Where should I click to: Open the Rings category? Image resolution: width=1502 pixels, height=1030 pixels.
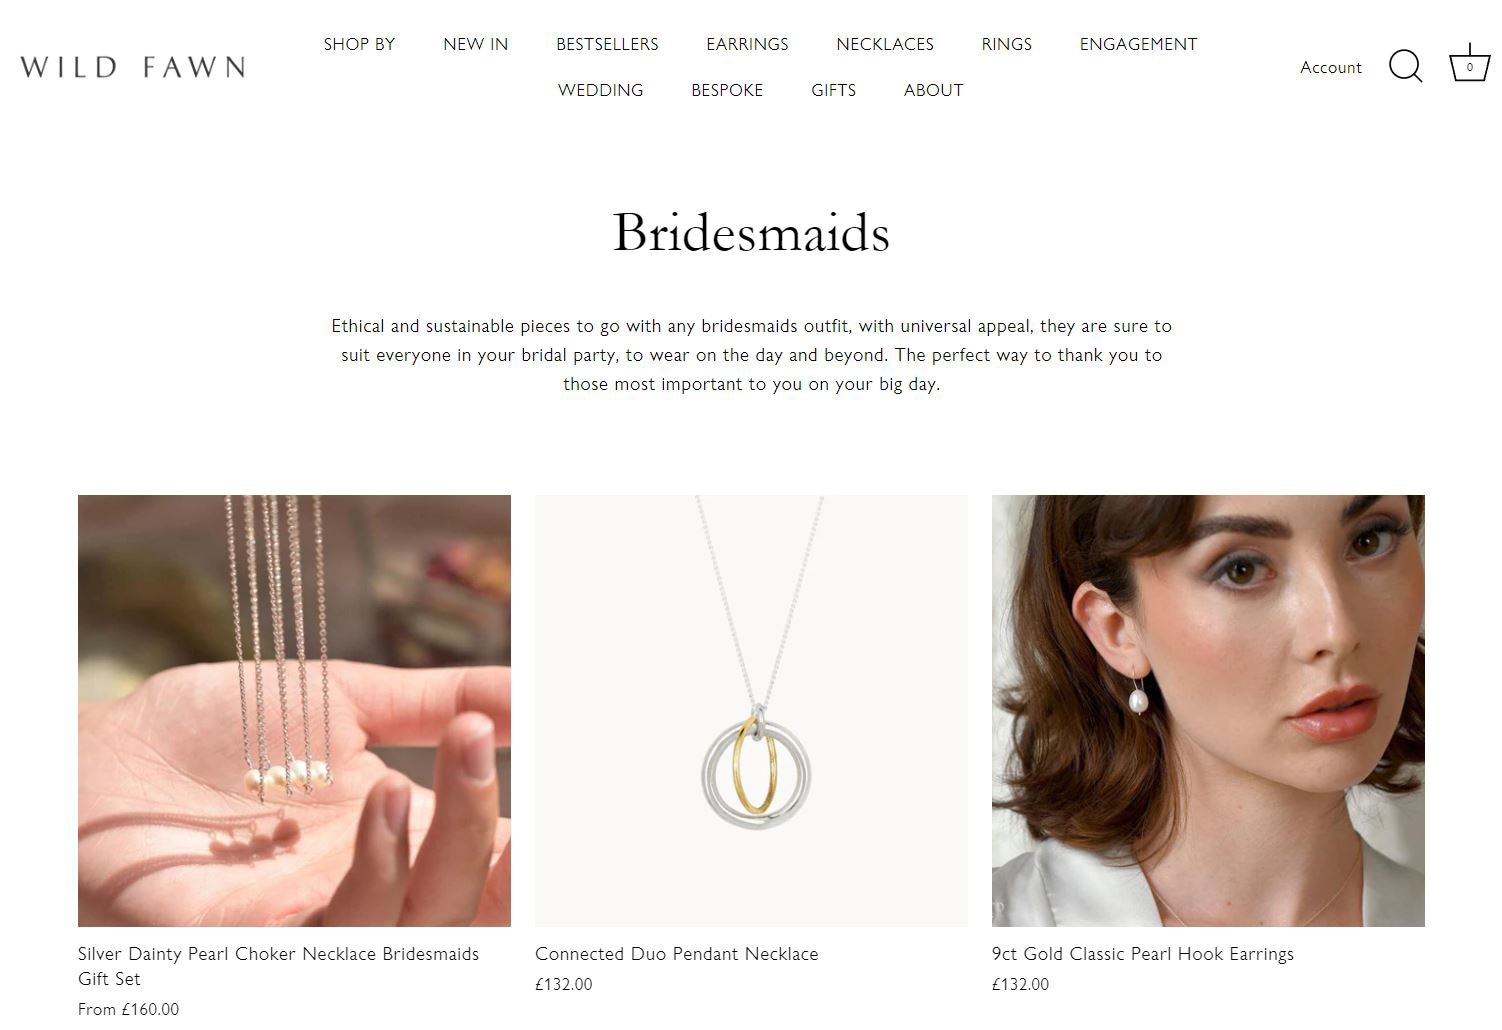click(1006, 44)
